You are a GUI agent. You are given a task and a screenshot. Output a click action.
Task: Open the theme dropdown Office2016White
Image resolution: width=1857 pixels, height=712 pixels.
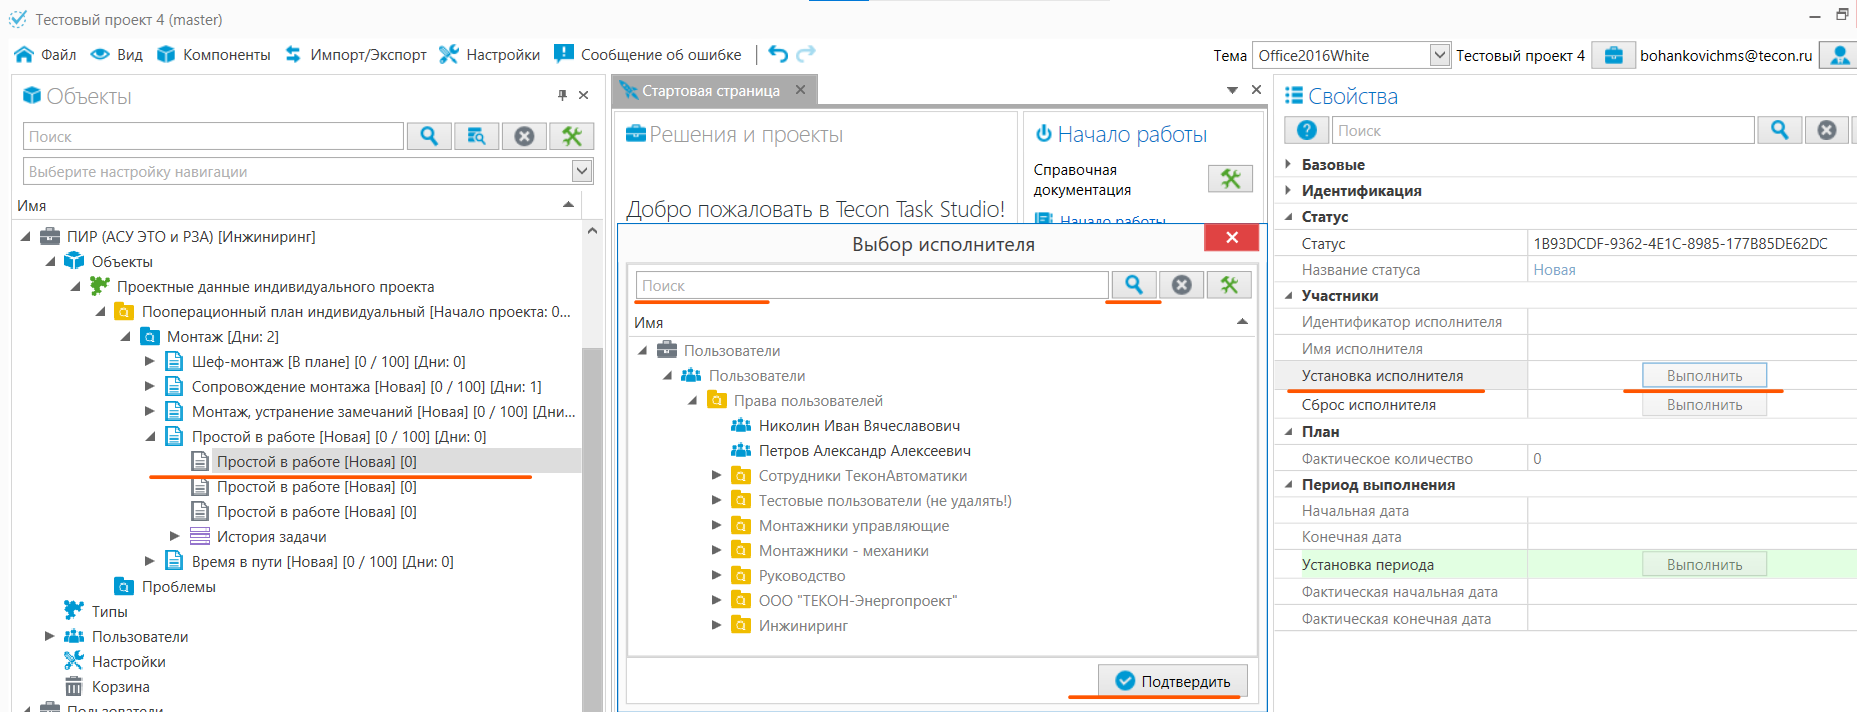(1439, 55)
